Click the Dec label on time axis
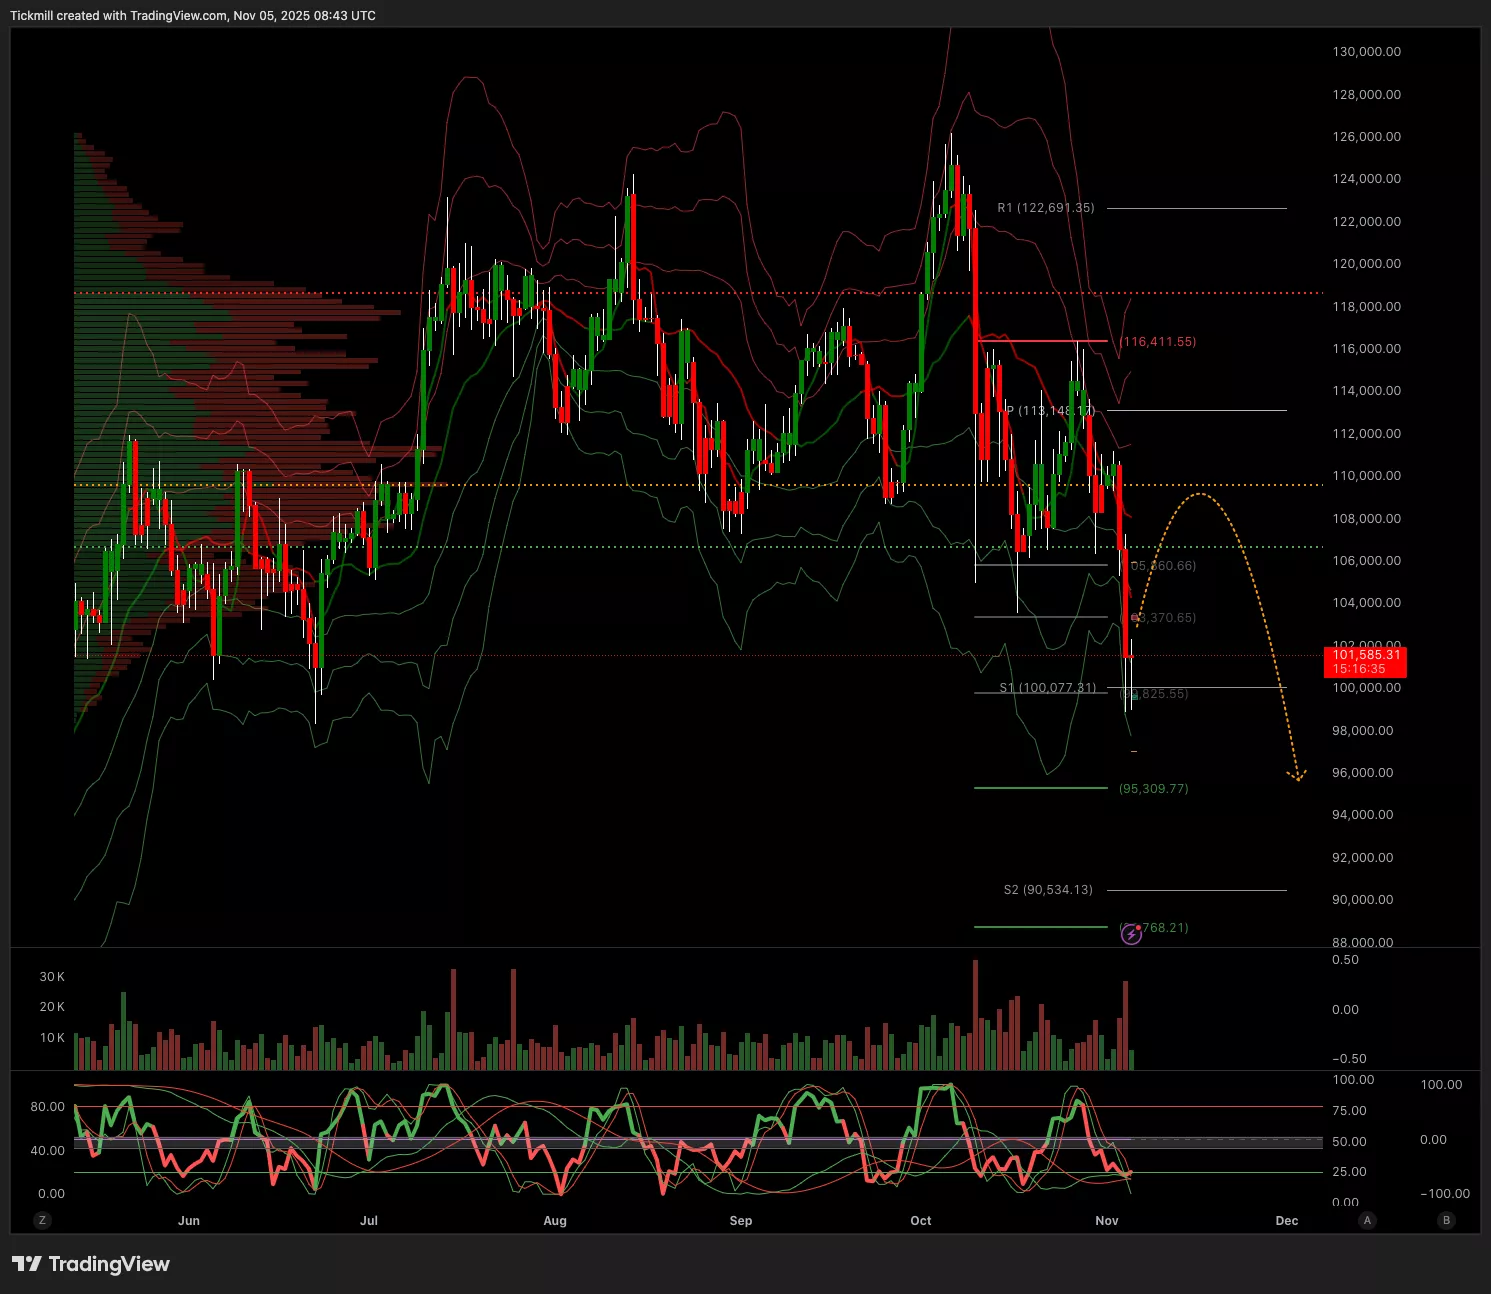The height and width of the screenshot is (1294, 1491). coord(1286,1221)
